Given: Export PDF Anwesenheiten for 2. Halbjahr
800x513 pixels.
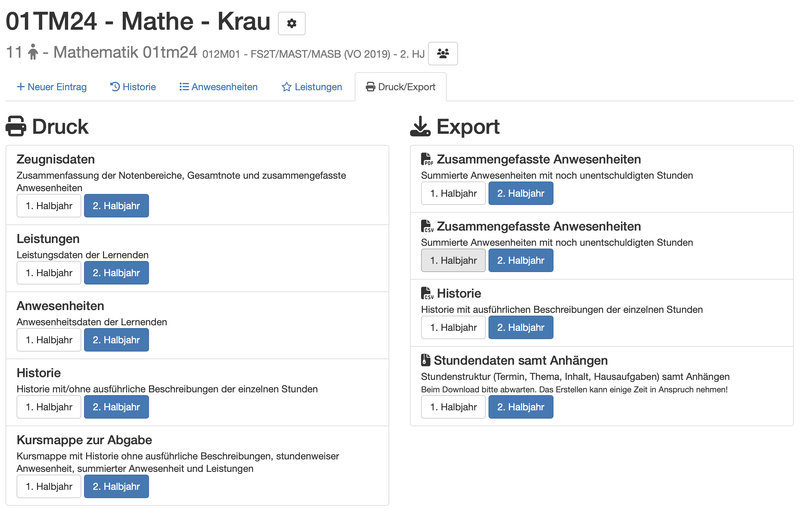Looking at the screenshot, I should pyautogui.click(x=520, y=194).
